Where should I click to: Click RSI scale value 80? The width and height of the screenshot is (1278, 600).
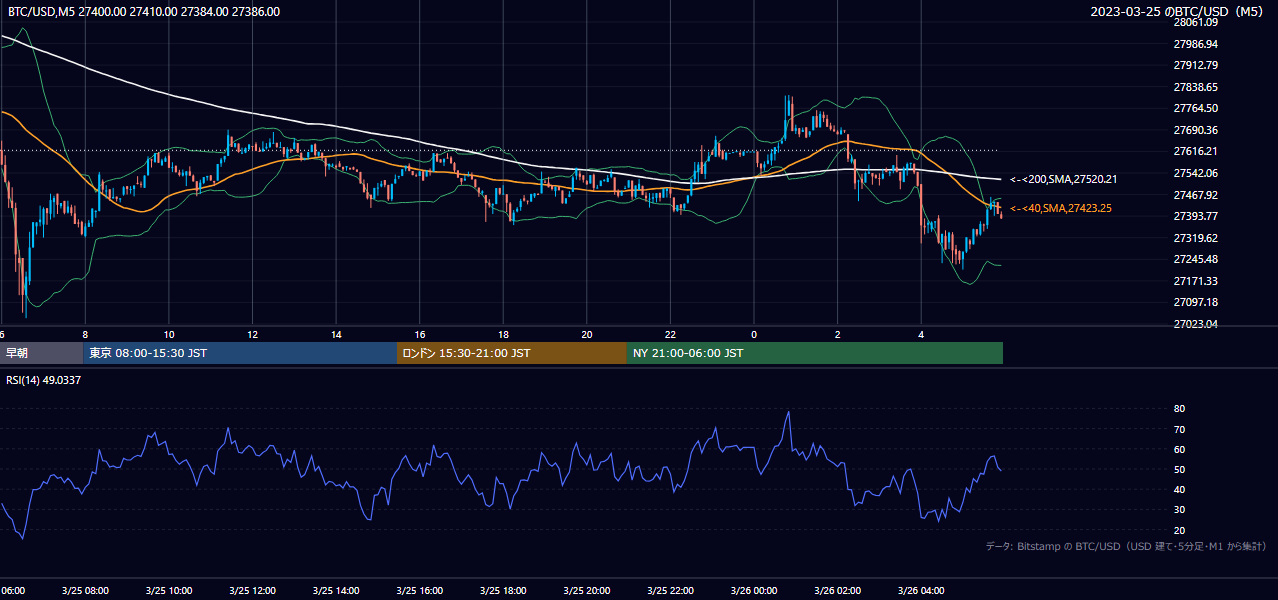[x=1180, y=409]
